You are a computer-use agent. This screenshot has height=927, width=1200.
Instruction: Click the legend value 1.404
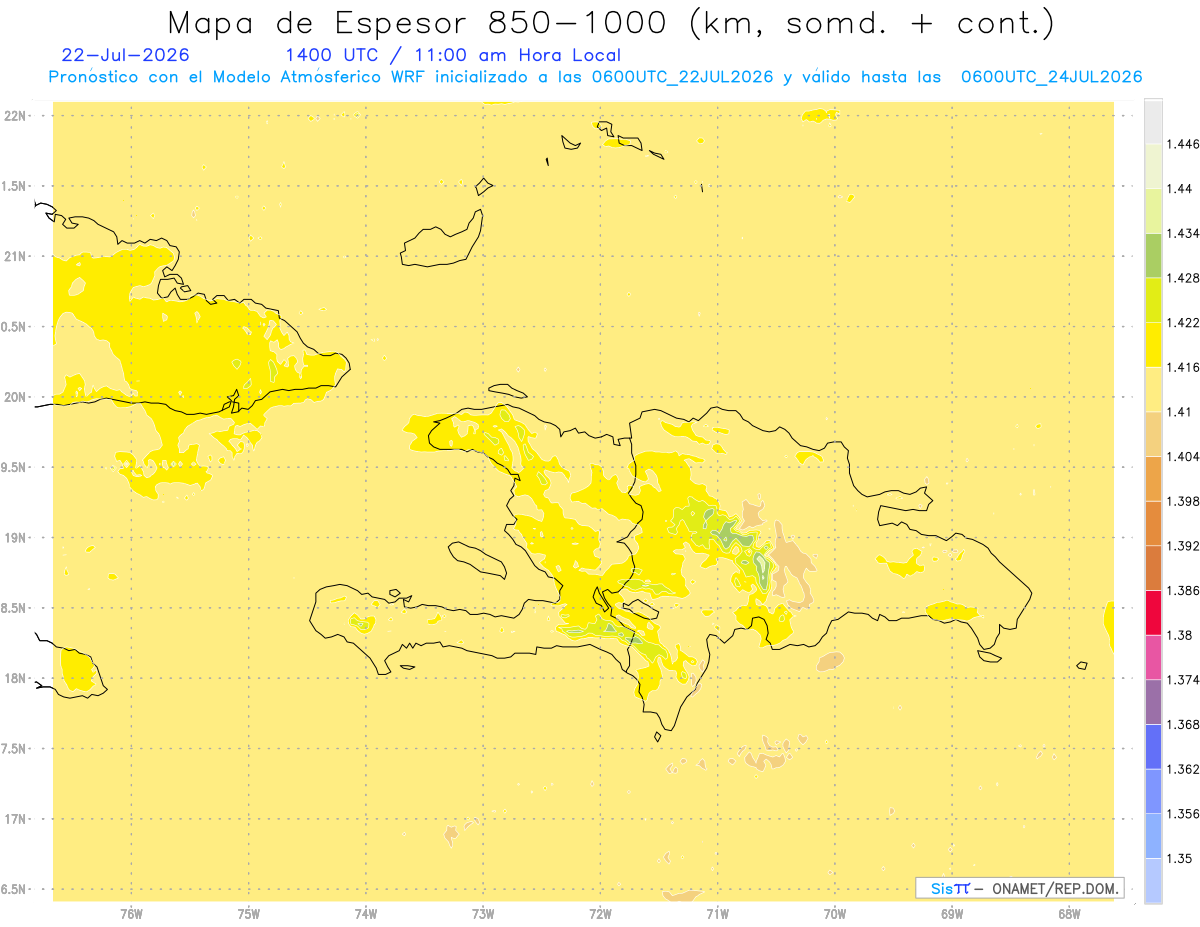pyautogui.click(x=1182, y=457)
